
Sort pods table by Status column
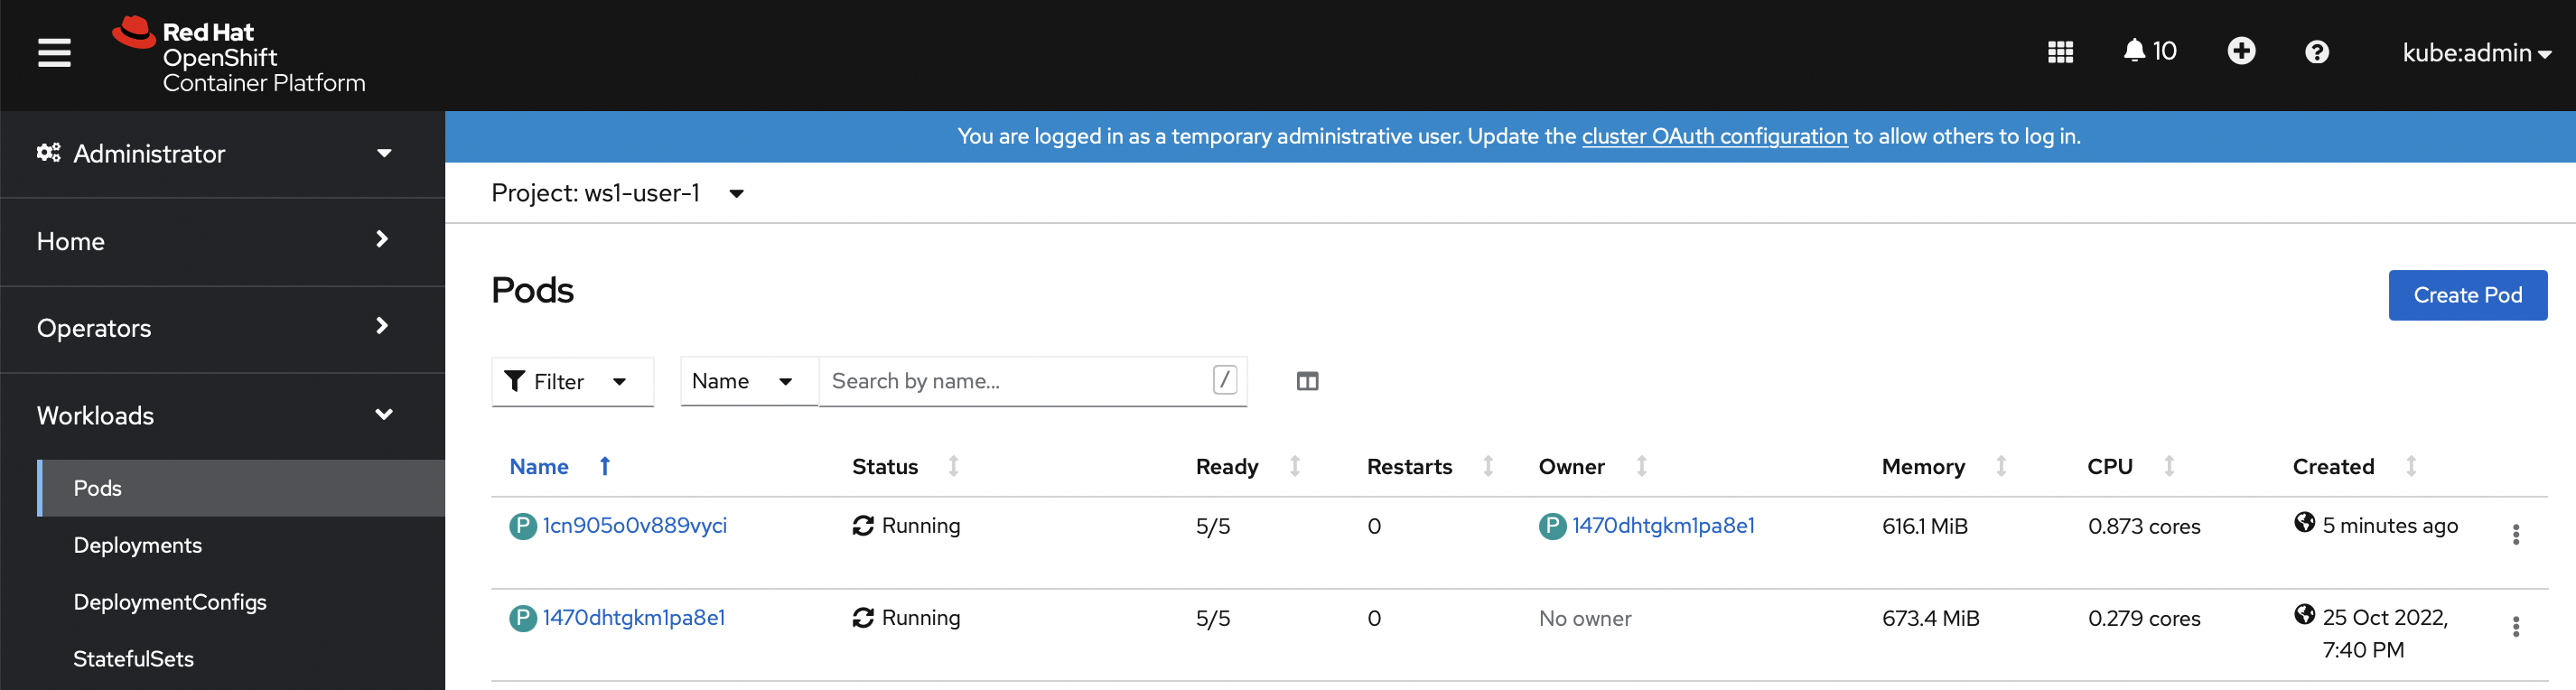click(885, 466)
